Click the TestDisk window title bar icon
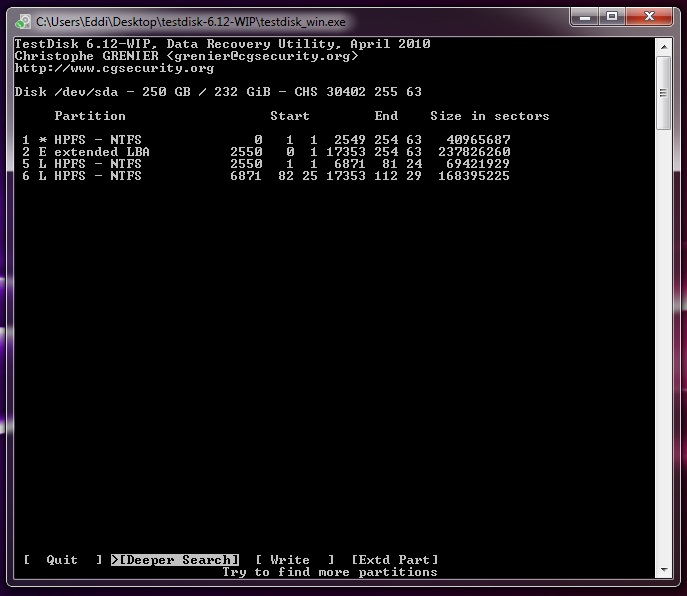The image size is (687, 596). click(23, 22)
